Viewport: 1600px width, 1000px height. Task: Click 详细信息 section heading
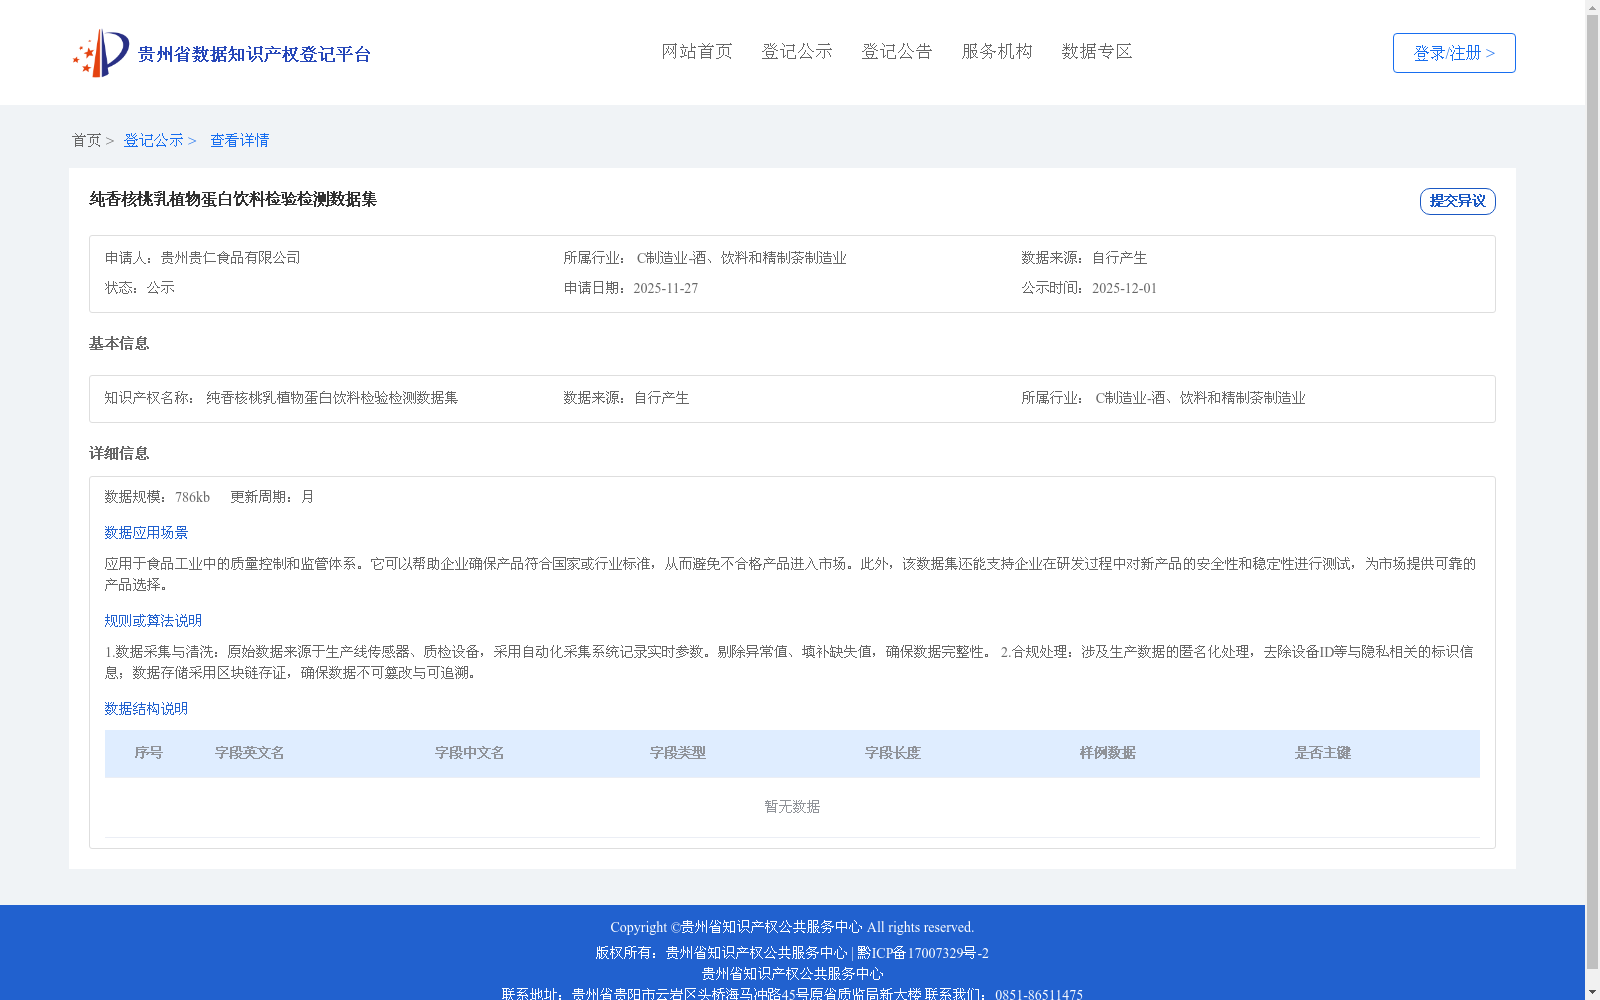click(119, 453)
